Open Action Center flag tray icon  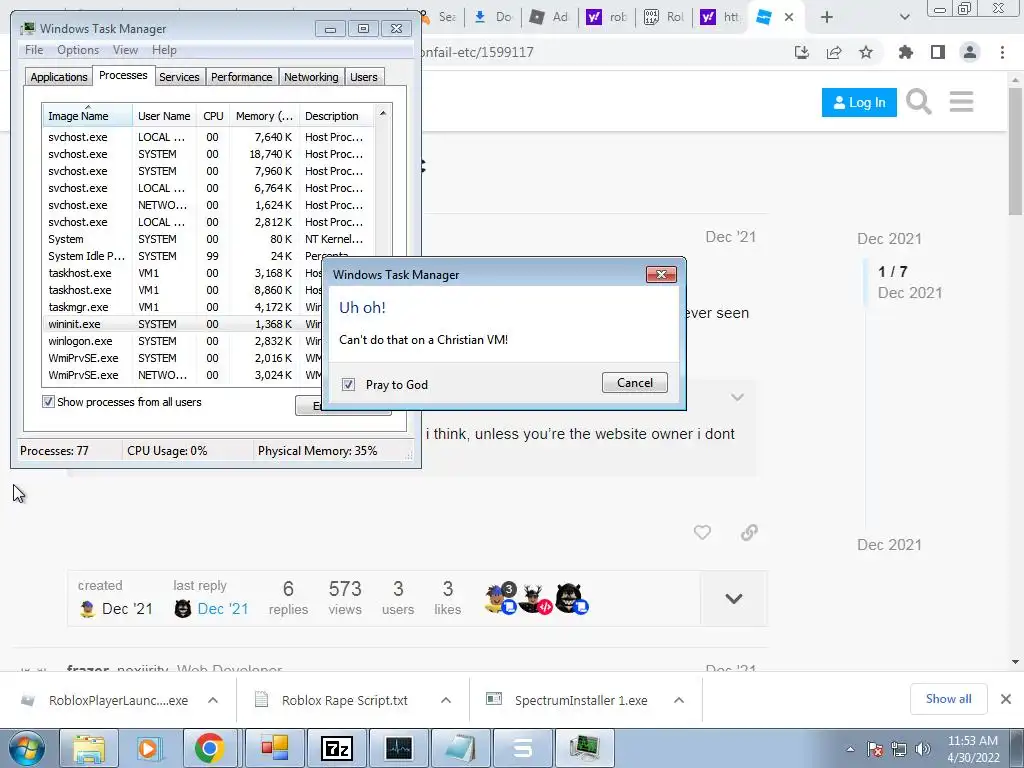click(x=875, y=749)
